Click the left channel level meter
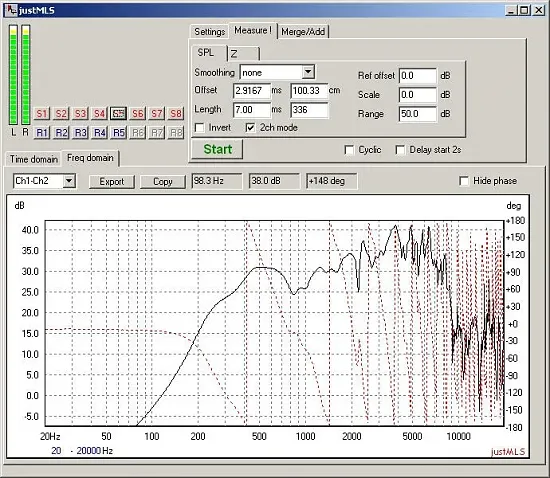The height and width of the screenshot is (478, 550). (13, 75)
